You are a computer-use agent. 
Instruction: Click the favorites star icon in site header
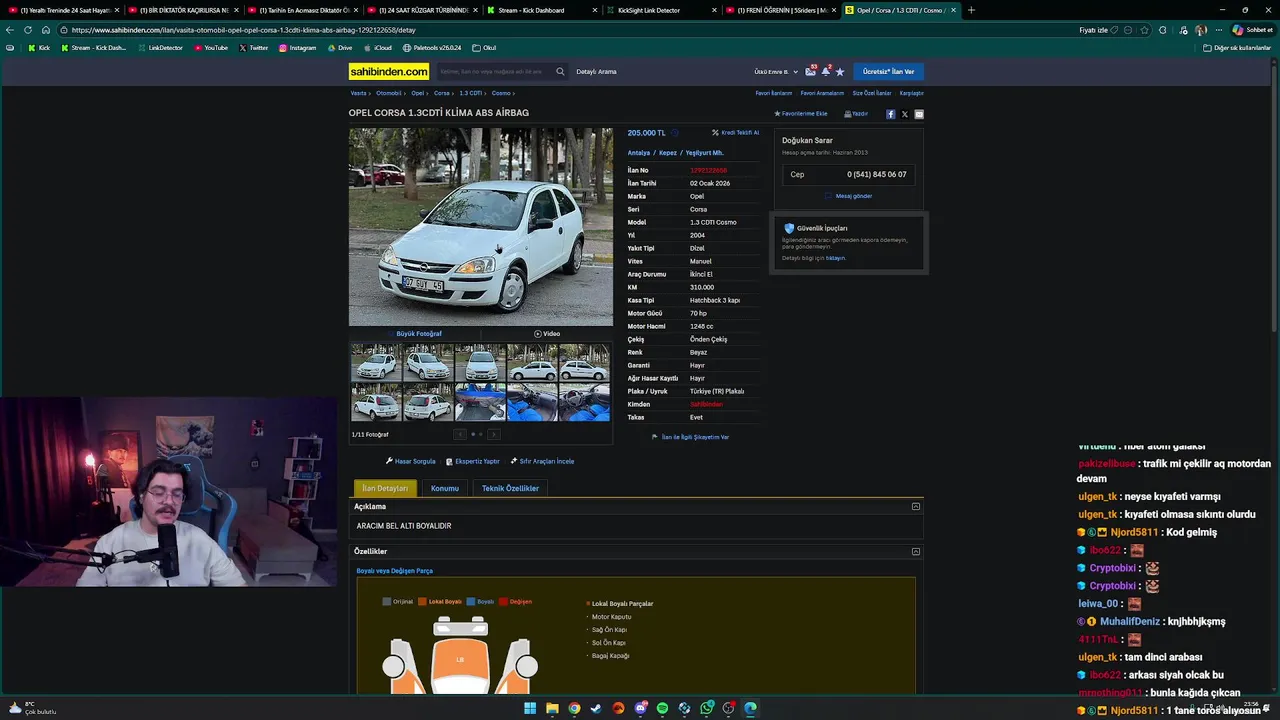click(840, 72)
